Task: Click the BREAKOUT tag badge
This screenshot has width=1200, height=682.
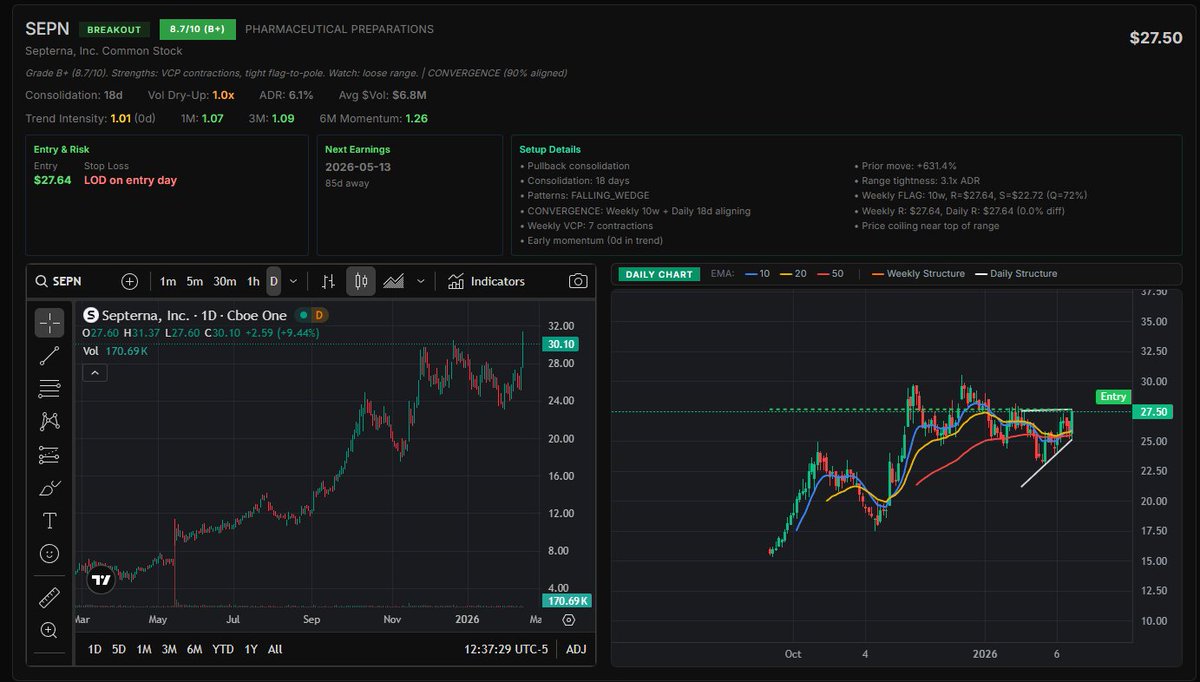Action: (114, 30)
